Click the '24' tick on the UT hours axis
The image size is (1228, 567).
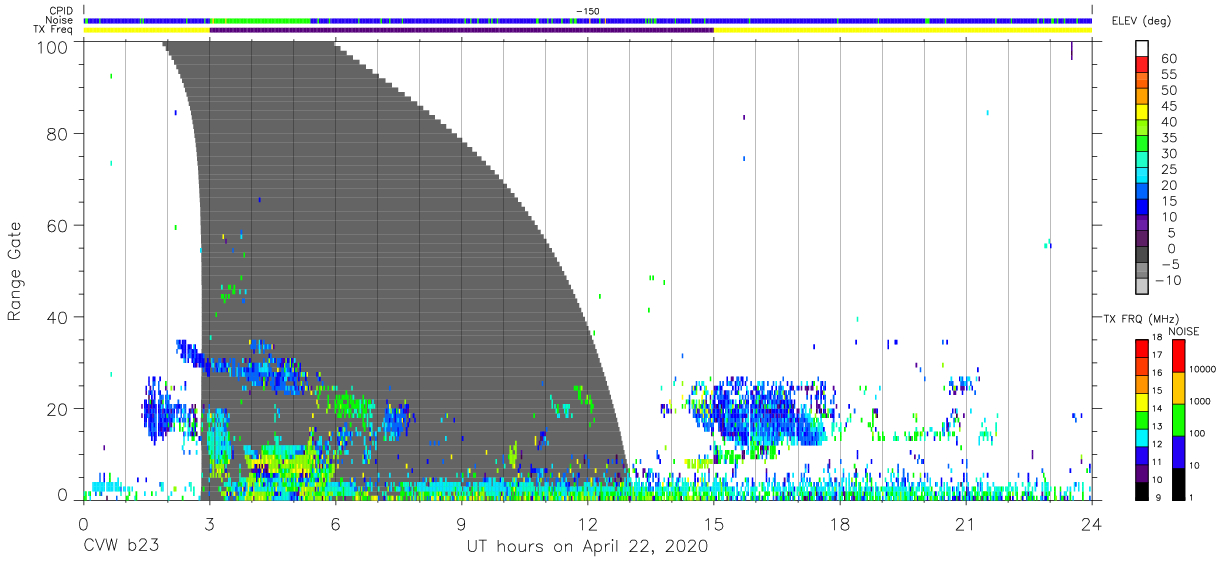(1091, 523)
